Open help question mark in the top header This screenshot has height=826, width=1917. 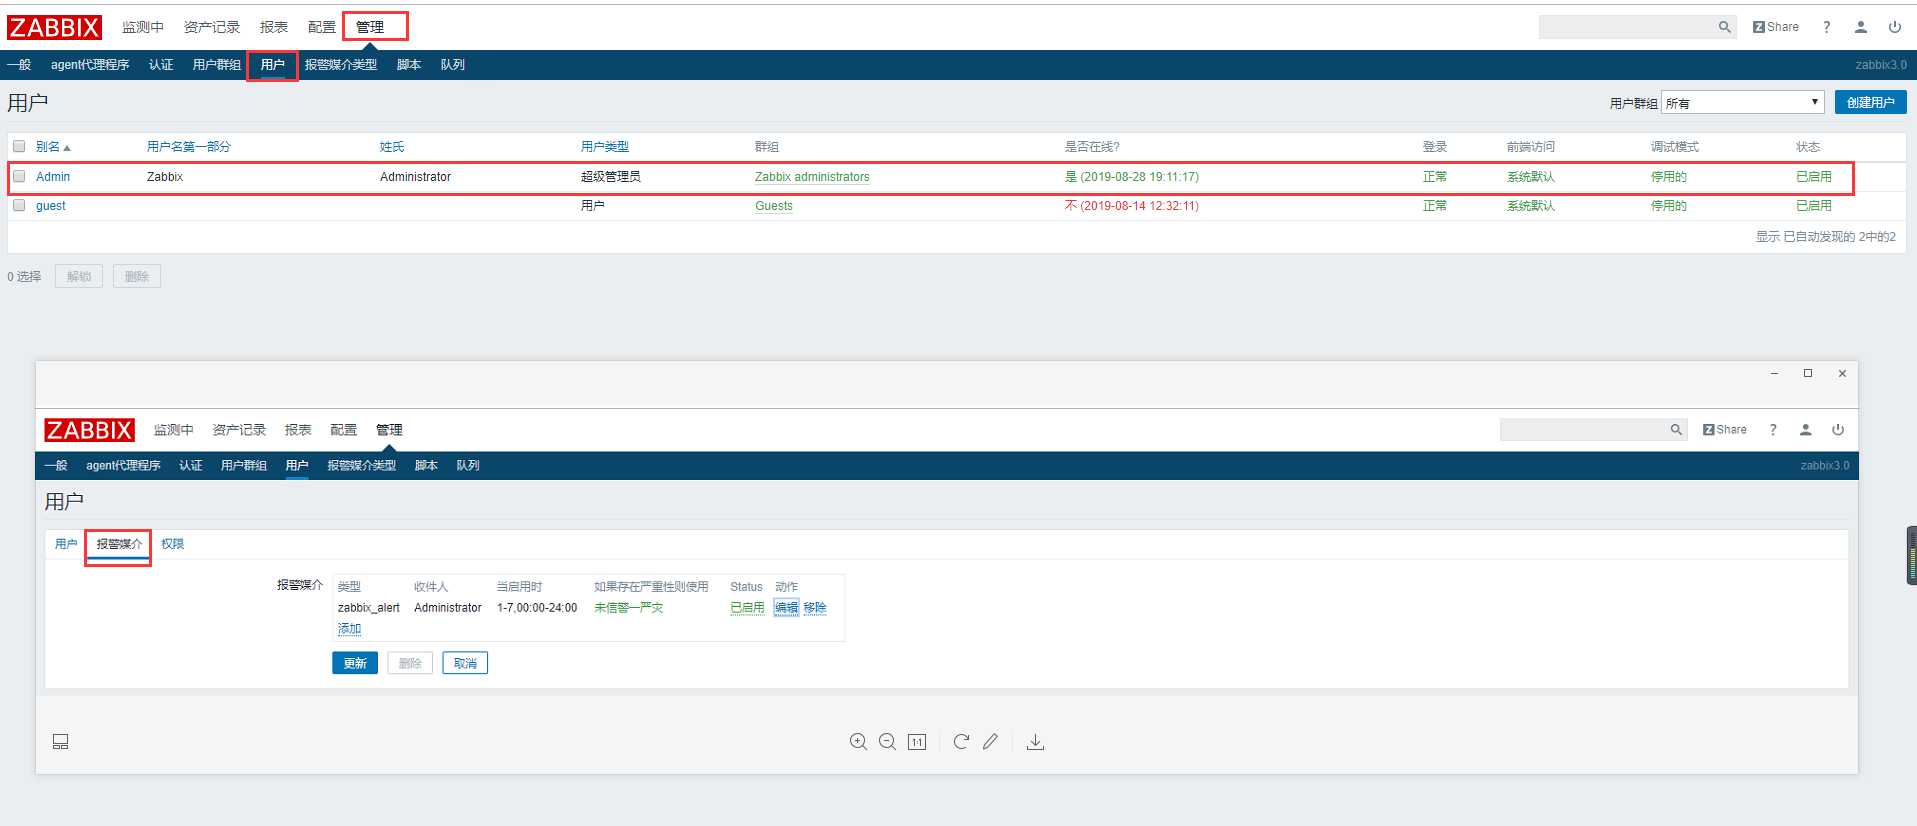(x=1826, y=27)
